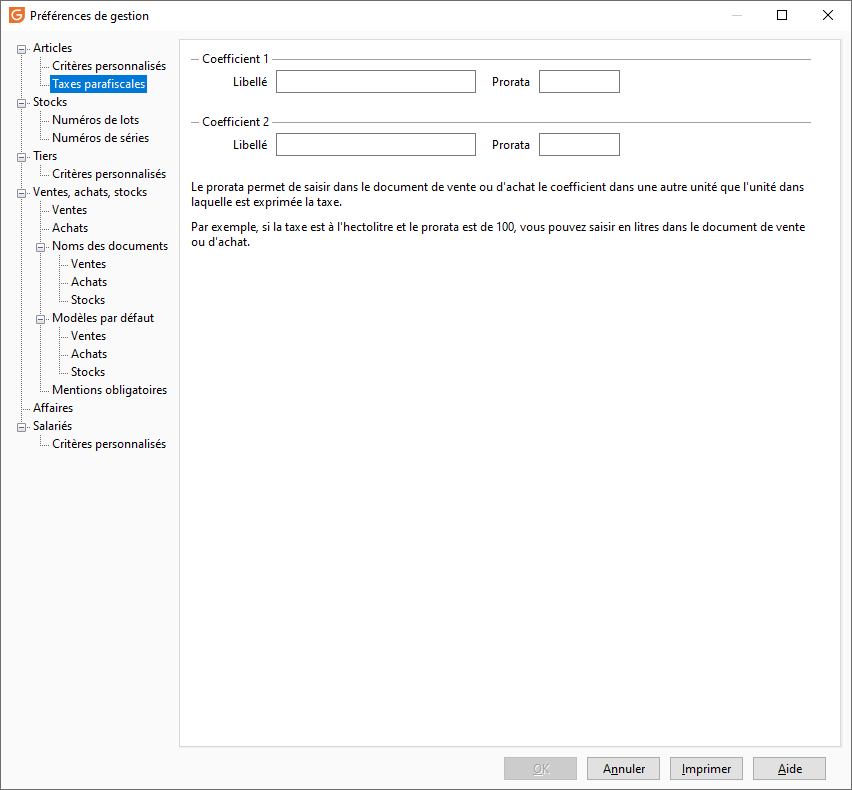
Task: Click the Imprimer button
Action: point(706,769)
